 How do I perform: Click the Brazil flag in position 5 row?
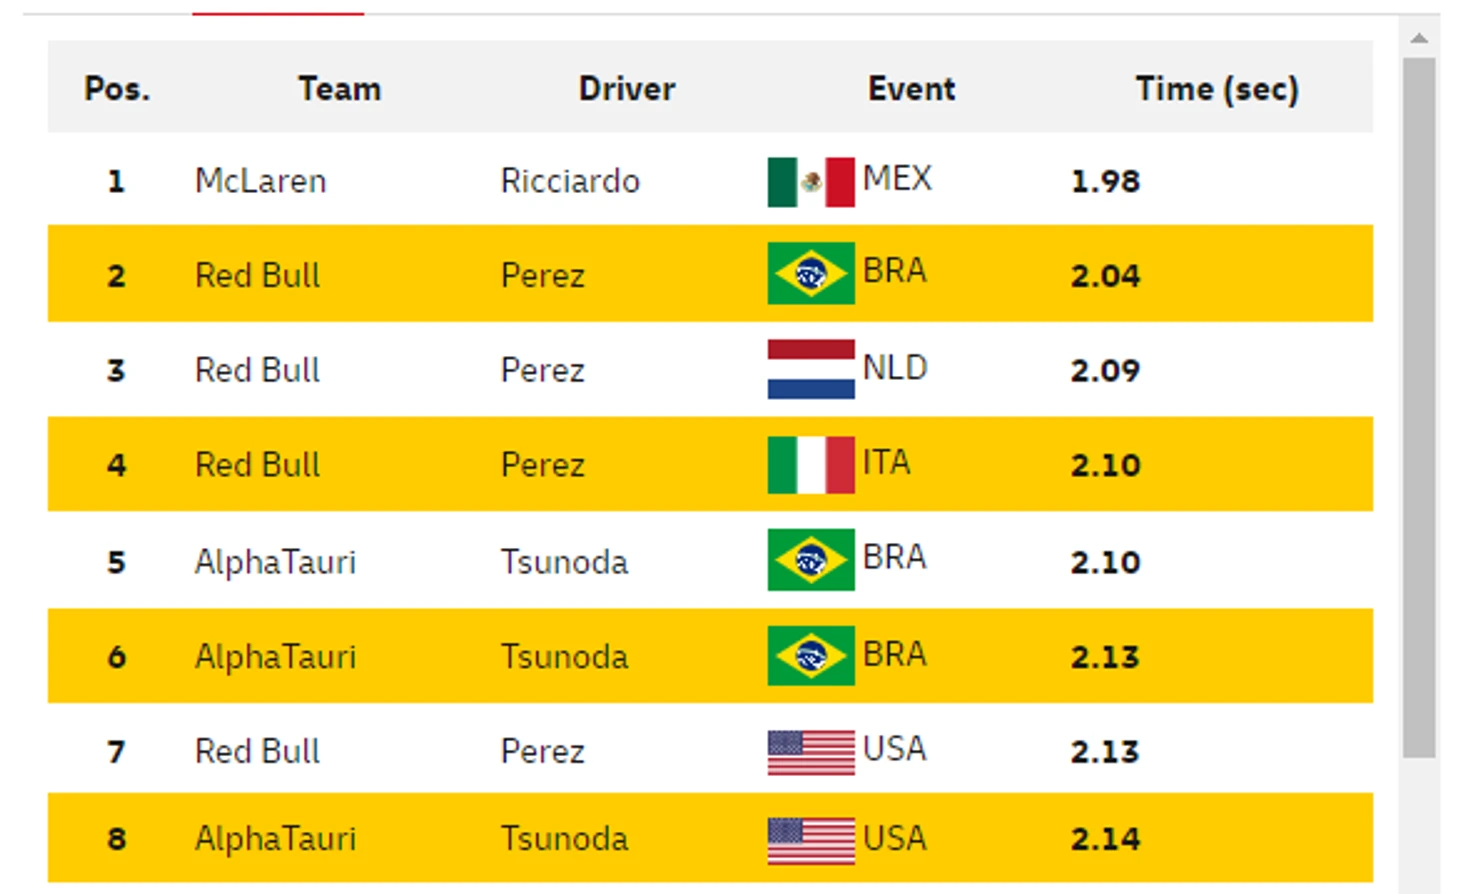[810, 560]
